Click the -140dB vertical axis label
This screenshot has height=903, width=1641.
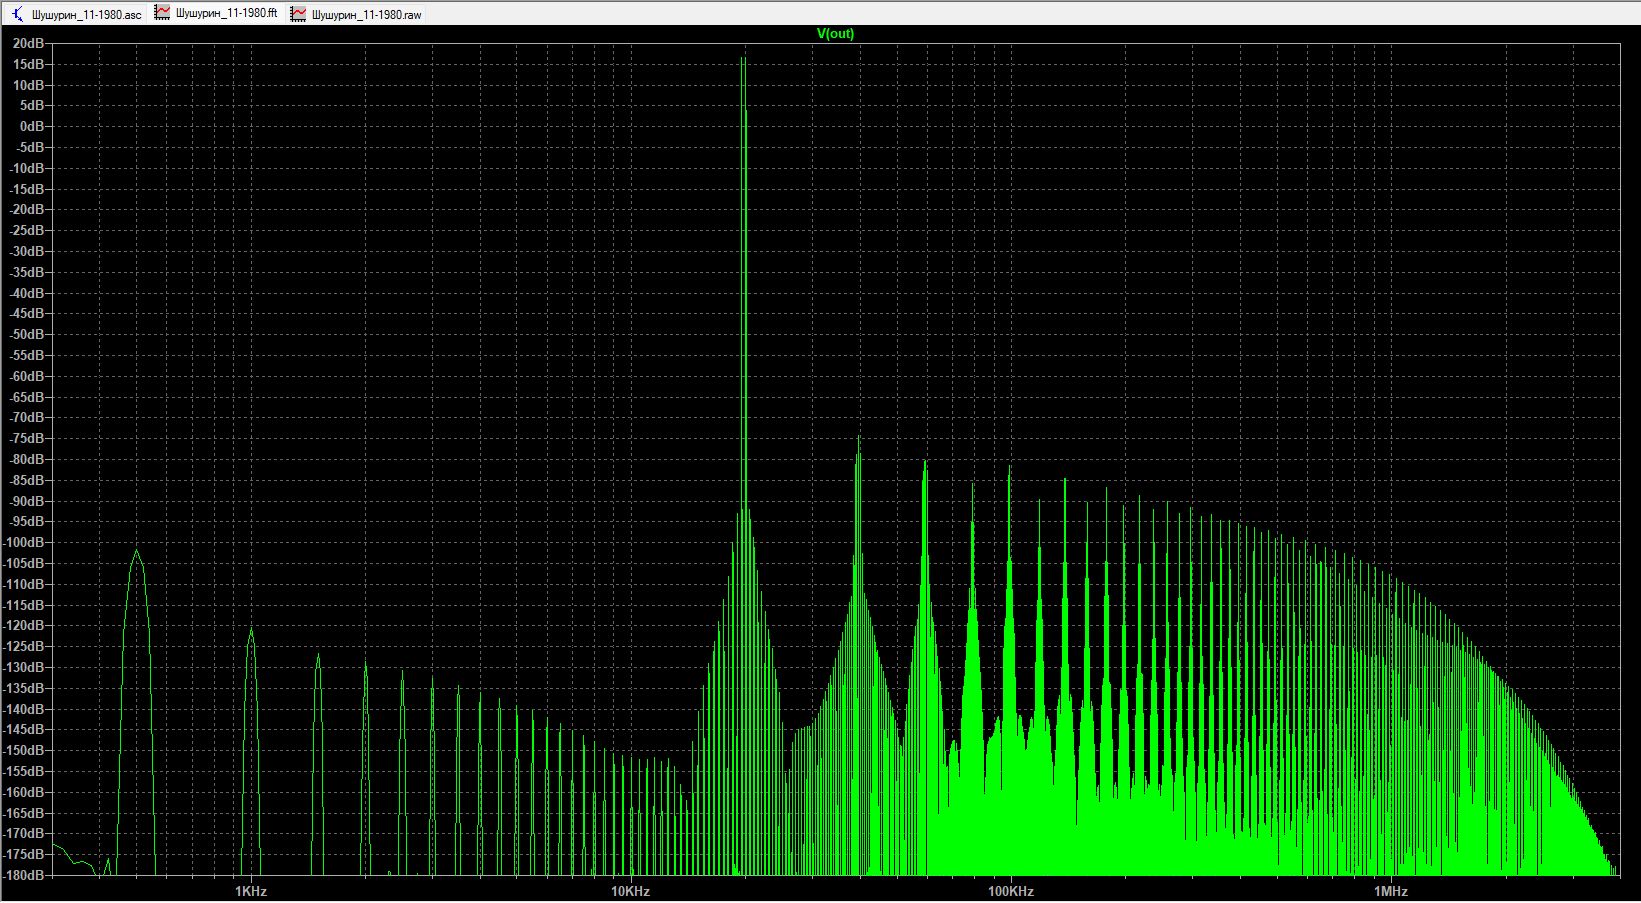coord(25,709)
